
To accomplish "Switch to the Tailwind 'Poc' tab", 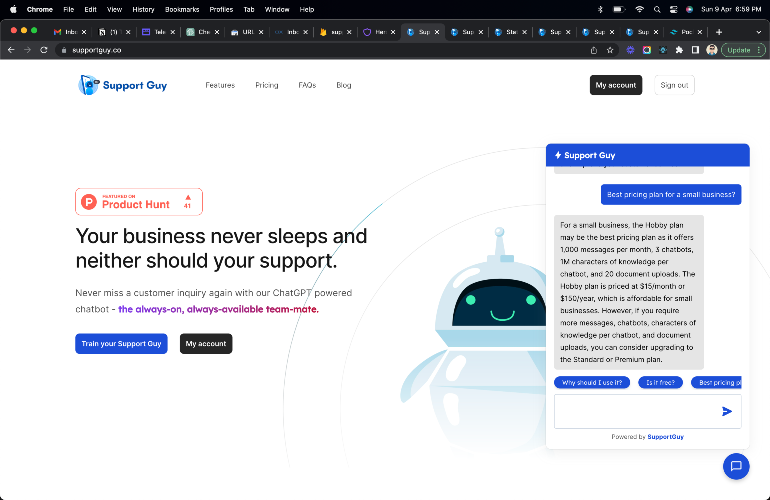I will tap(684, 32).
